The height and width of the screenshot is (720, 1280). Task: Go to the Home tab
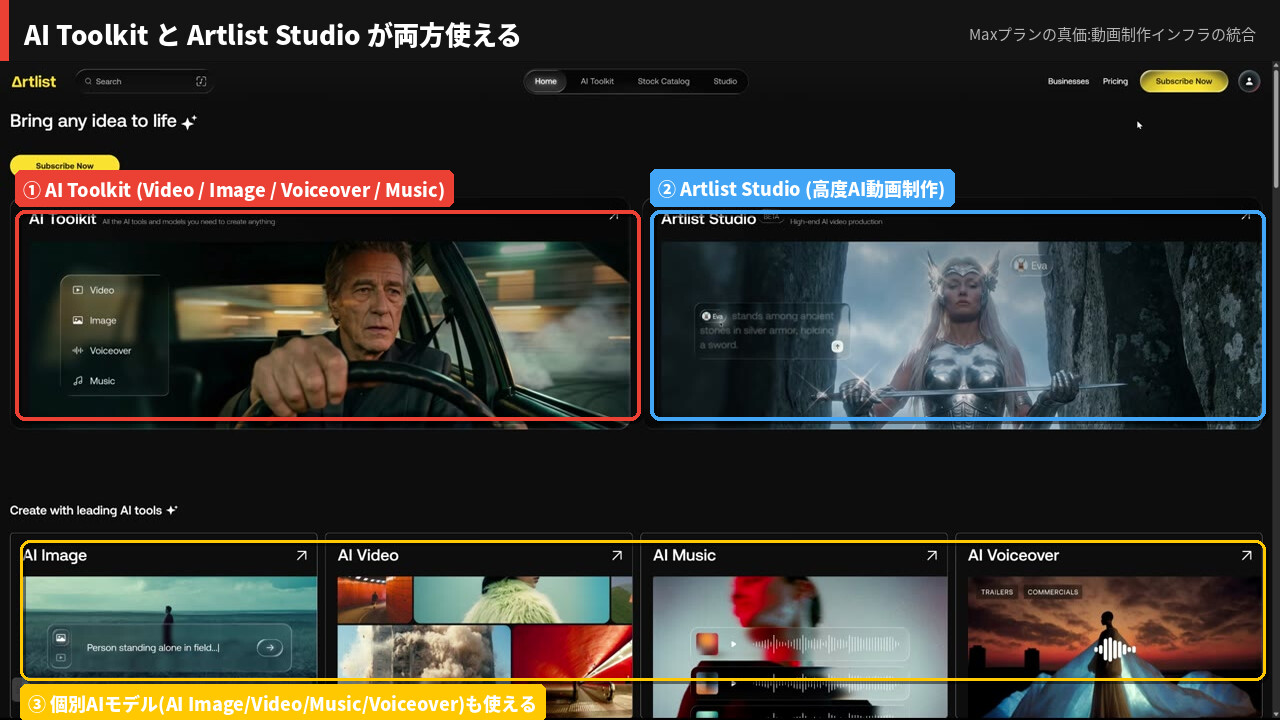pyautogui.click(x=545, y=81)
